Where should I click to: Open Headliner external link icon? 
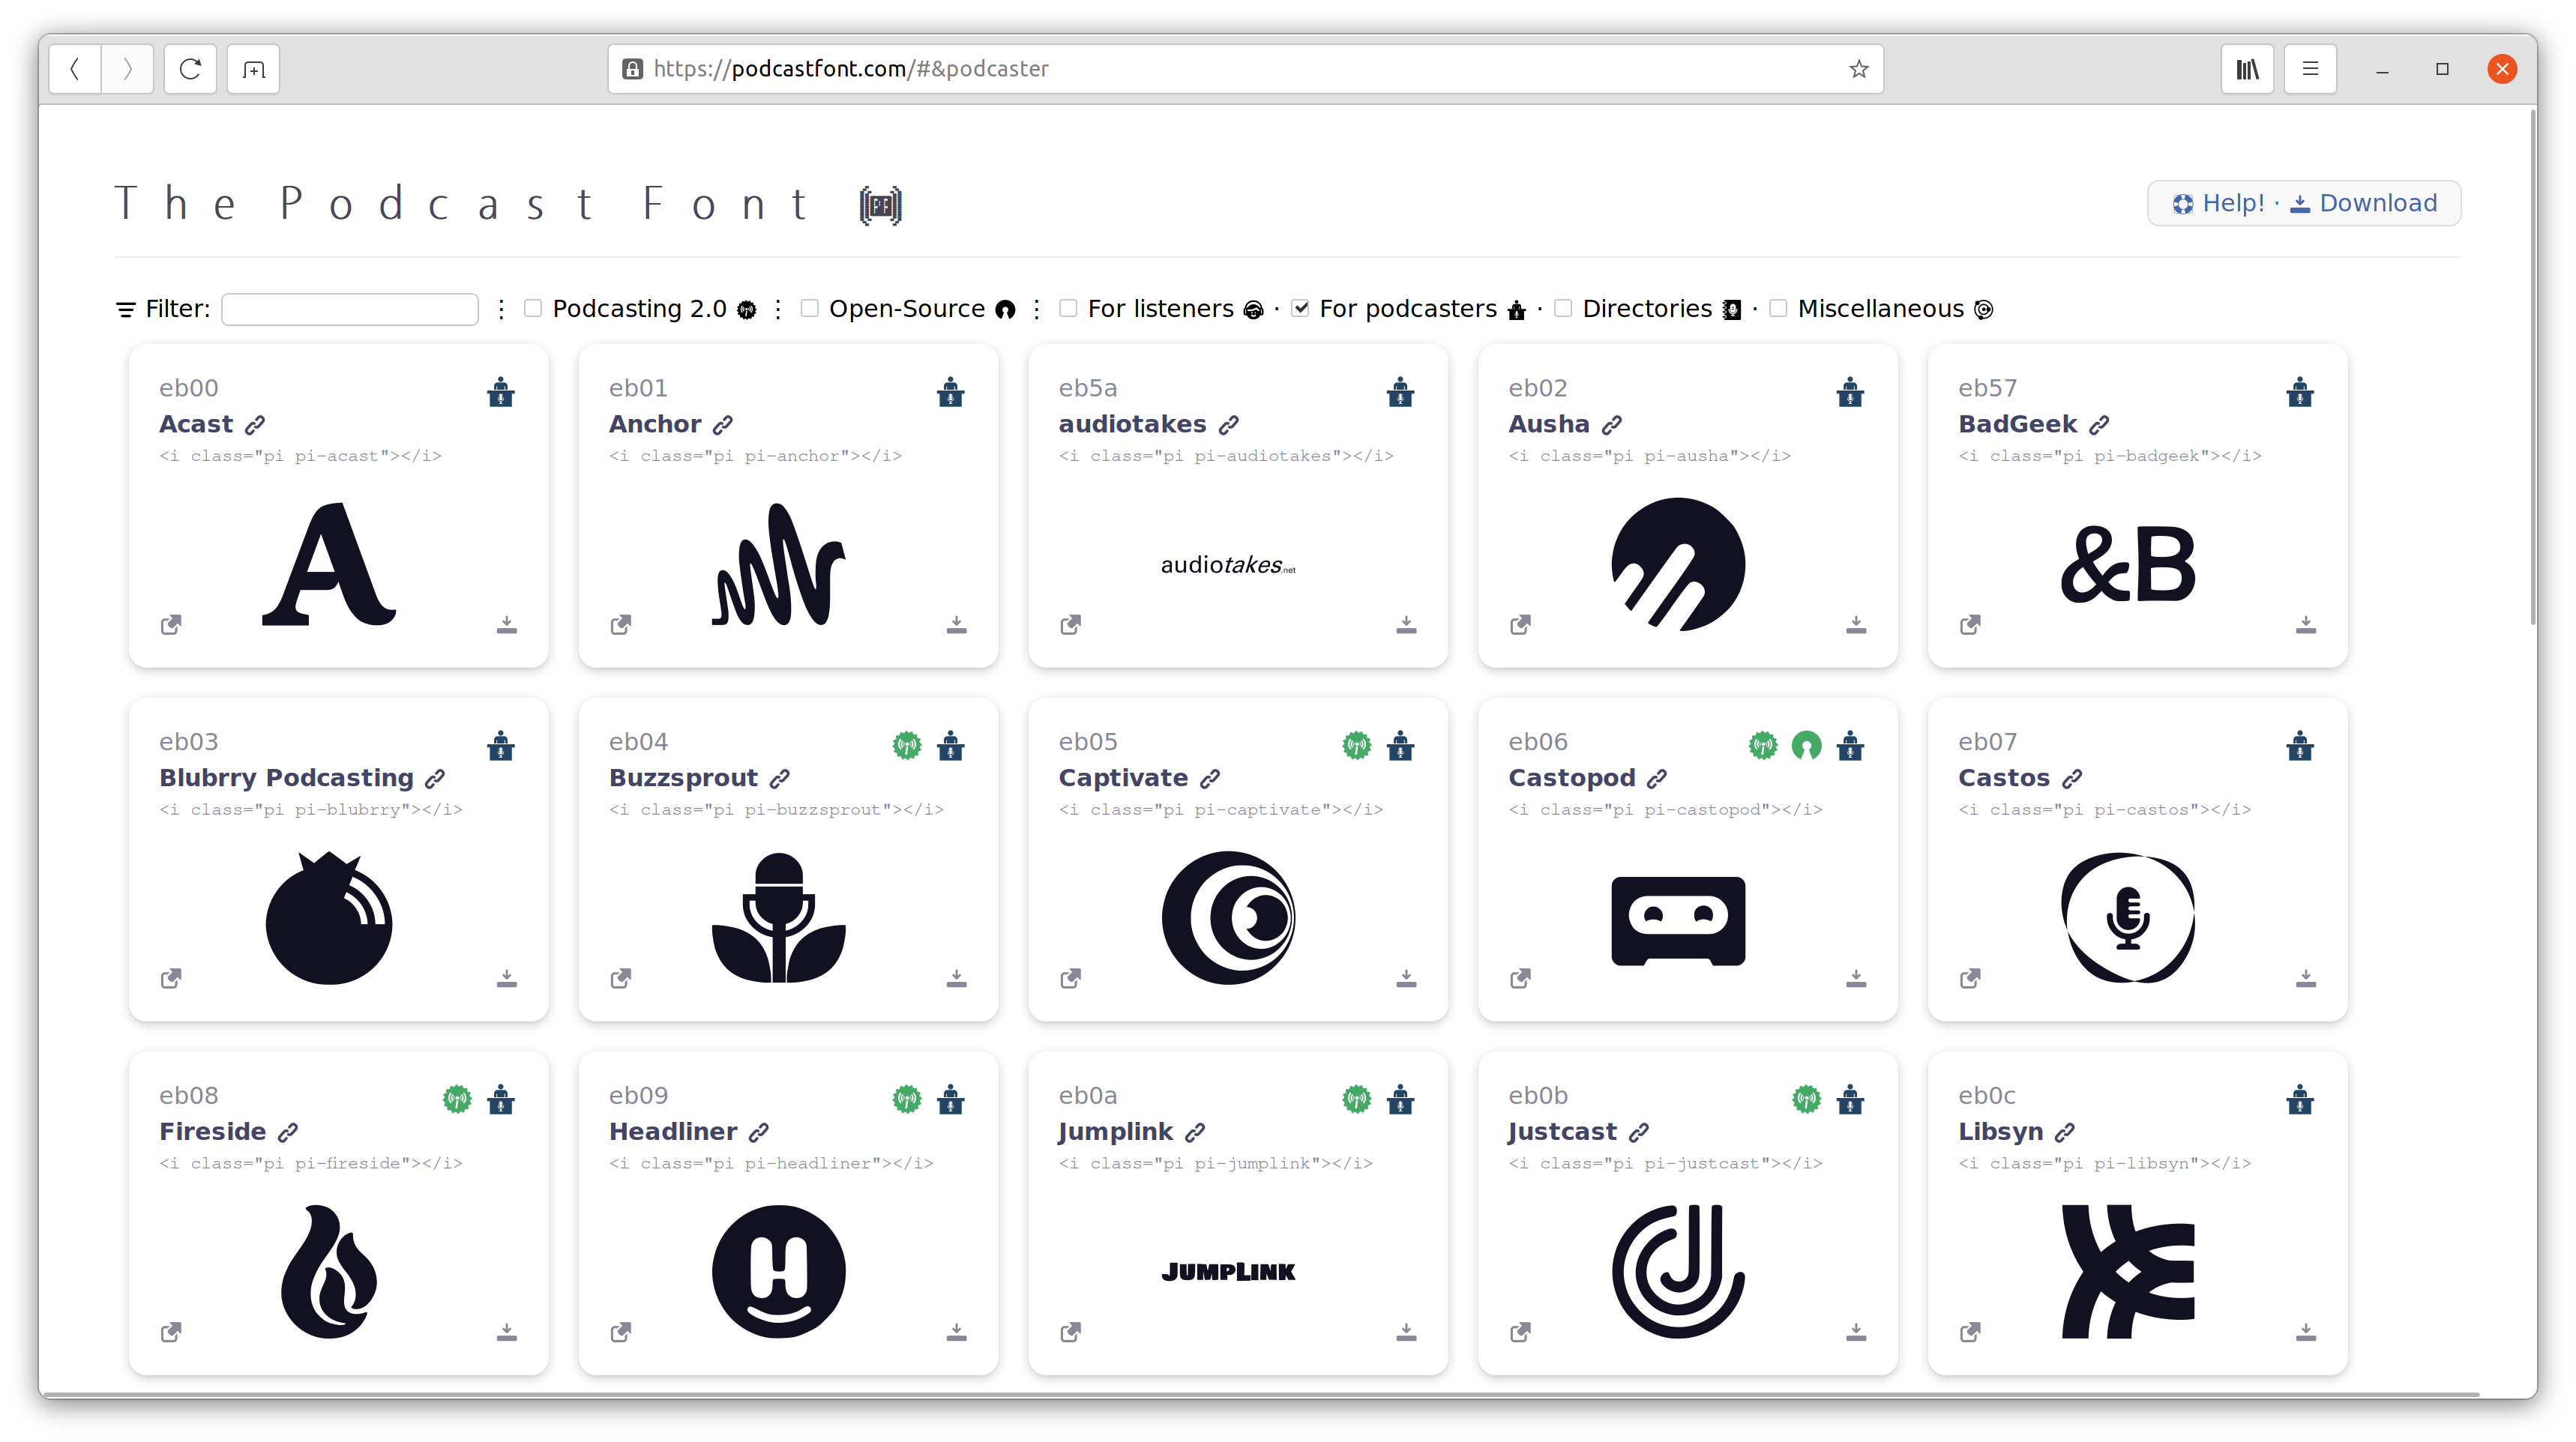pyautogui.click(x=621, y=1332)
